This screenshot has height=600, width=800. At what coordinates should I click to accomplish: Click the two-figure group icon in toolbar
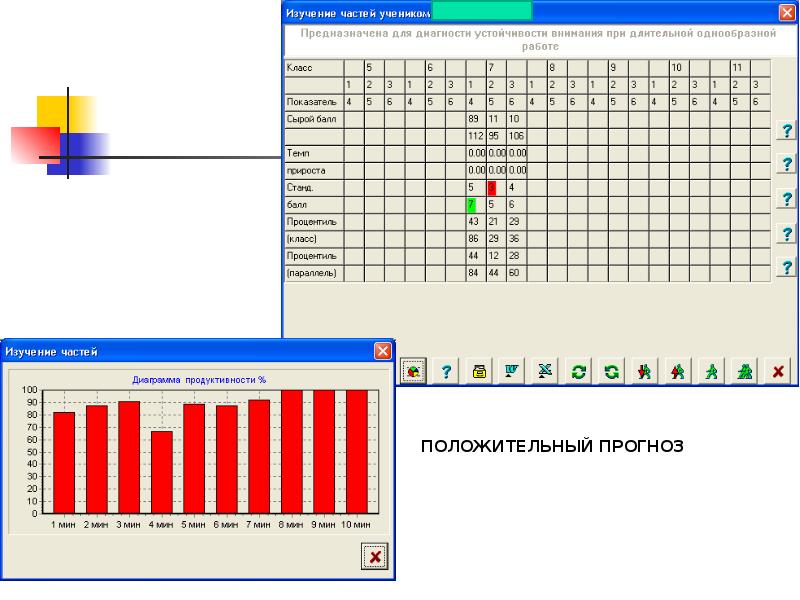coord(744,371)
